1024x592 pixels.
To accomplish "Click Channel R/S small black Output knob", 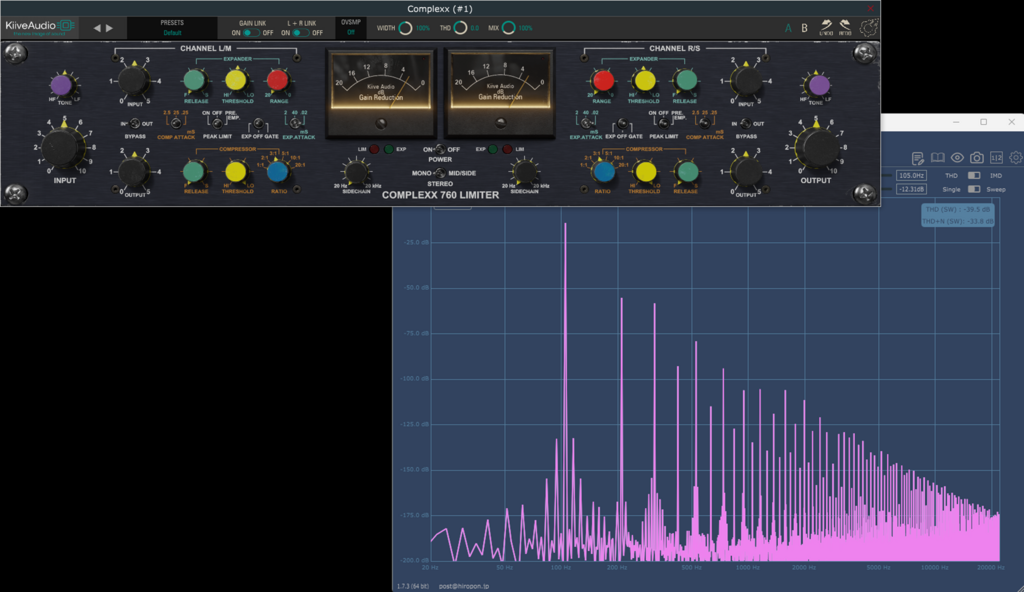I will click(746, 172).
